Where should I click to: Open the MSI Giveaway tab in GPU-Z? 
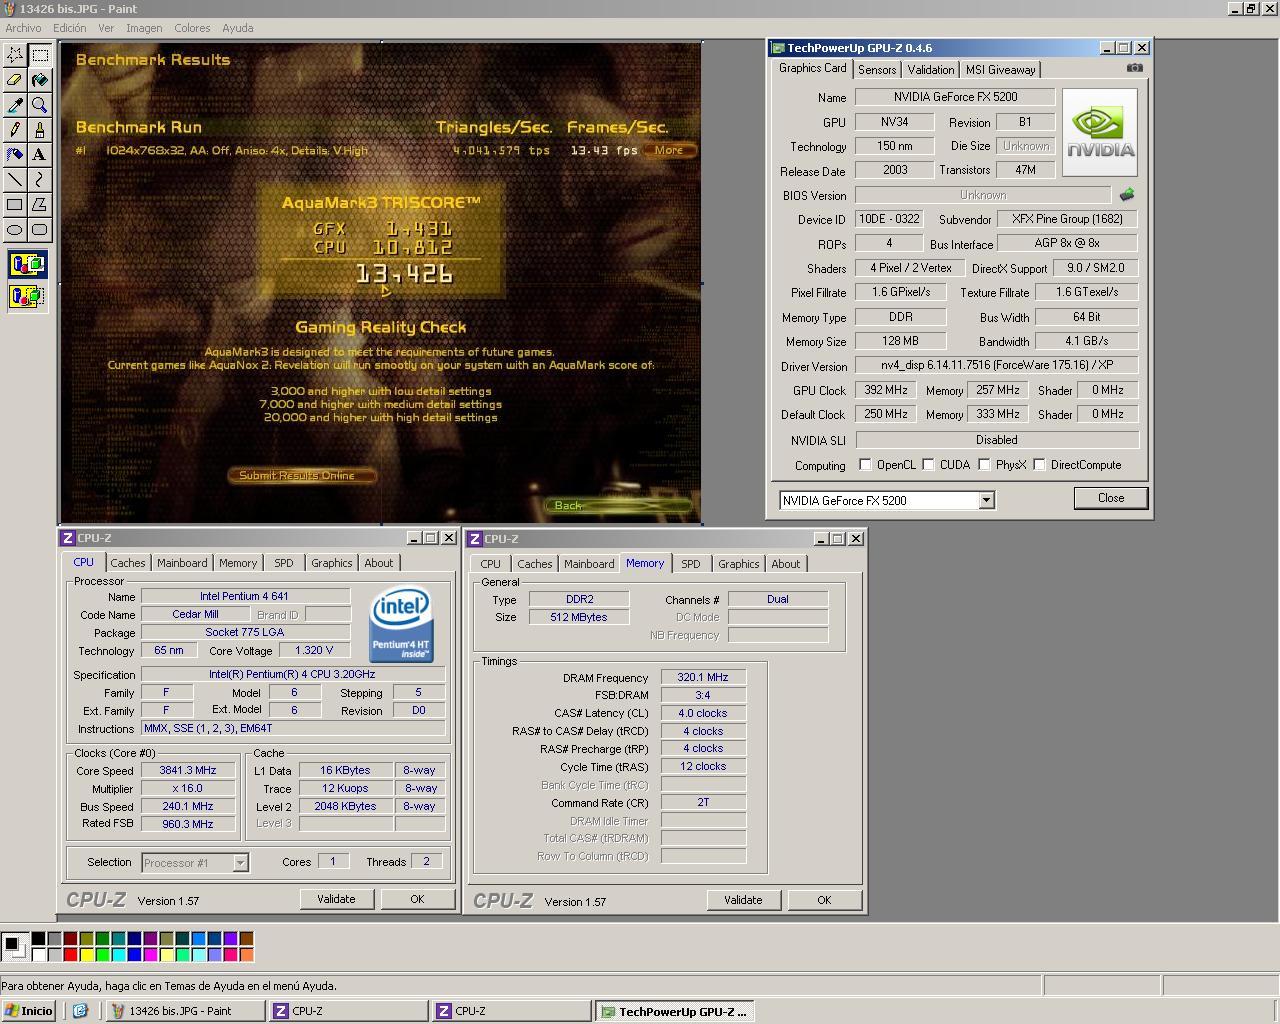coord(1000,70)
